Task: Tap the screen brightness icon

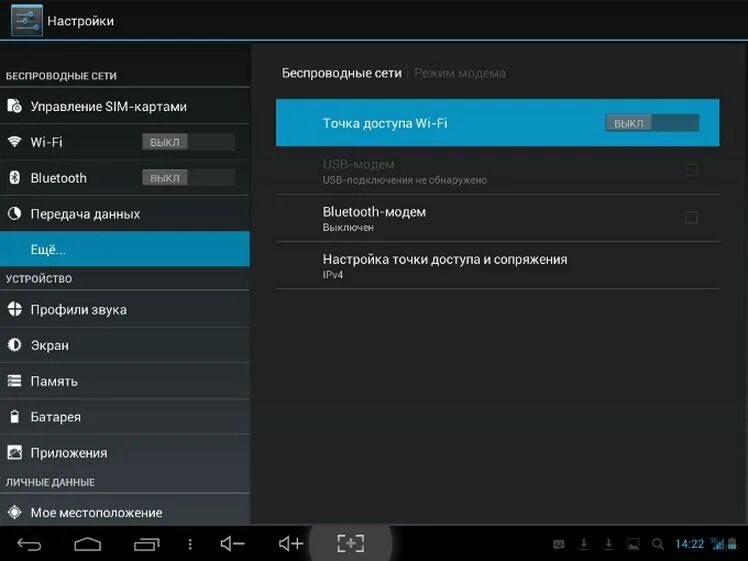Action: (14, 344)
